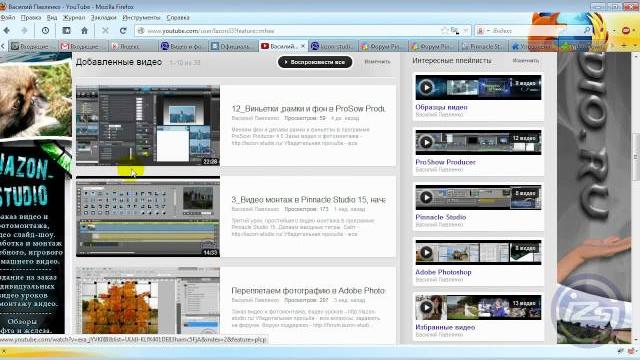The width and height of the screenshot is (640, 360).
Task: Open the Избранные видео playlist link
Action: coord(445,327)
